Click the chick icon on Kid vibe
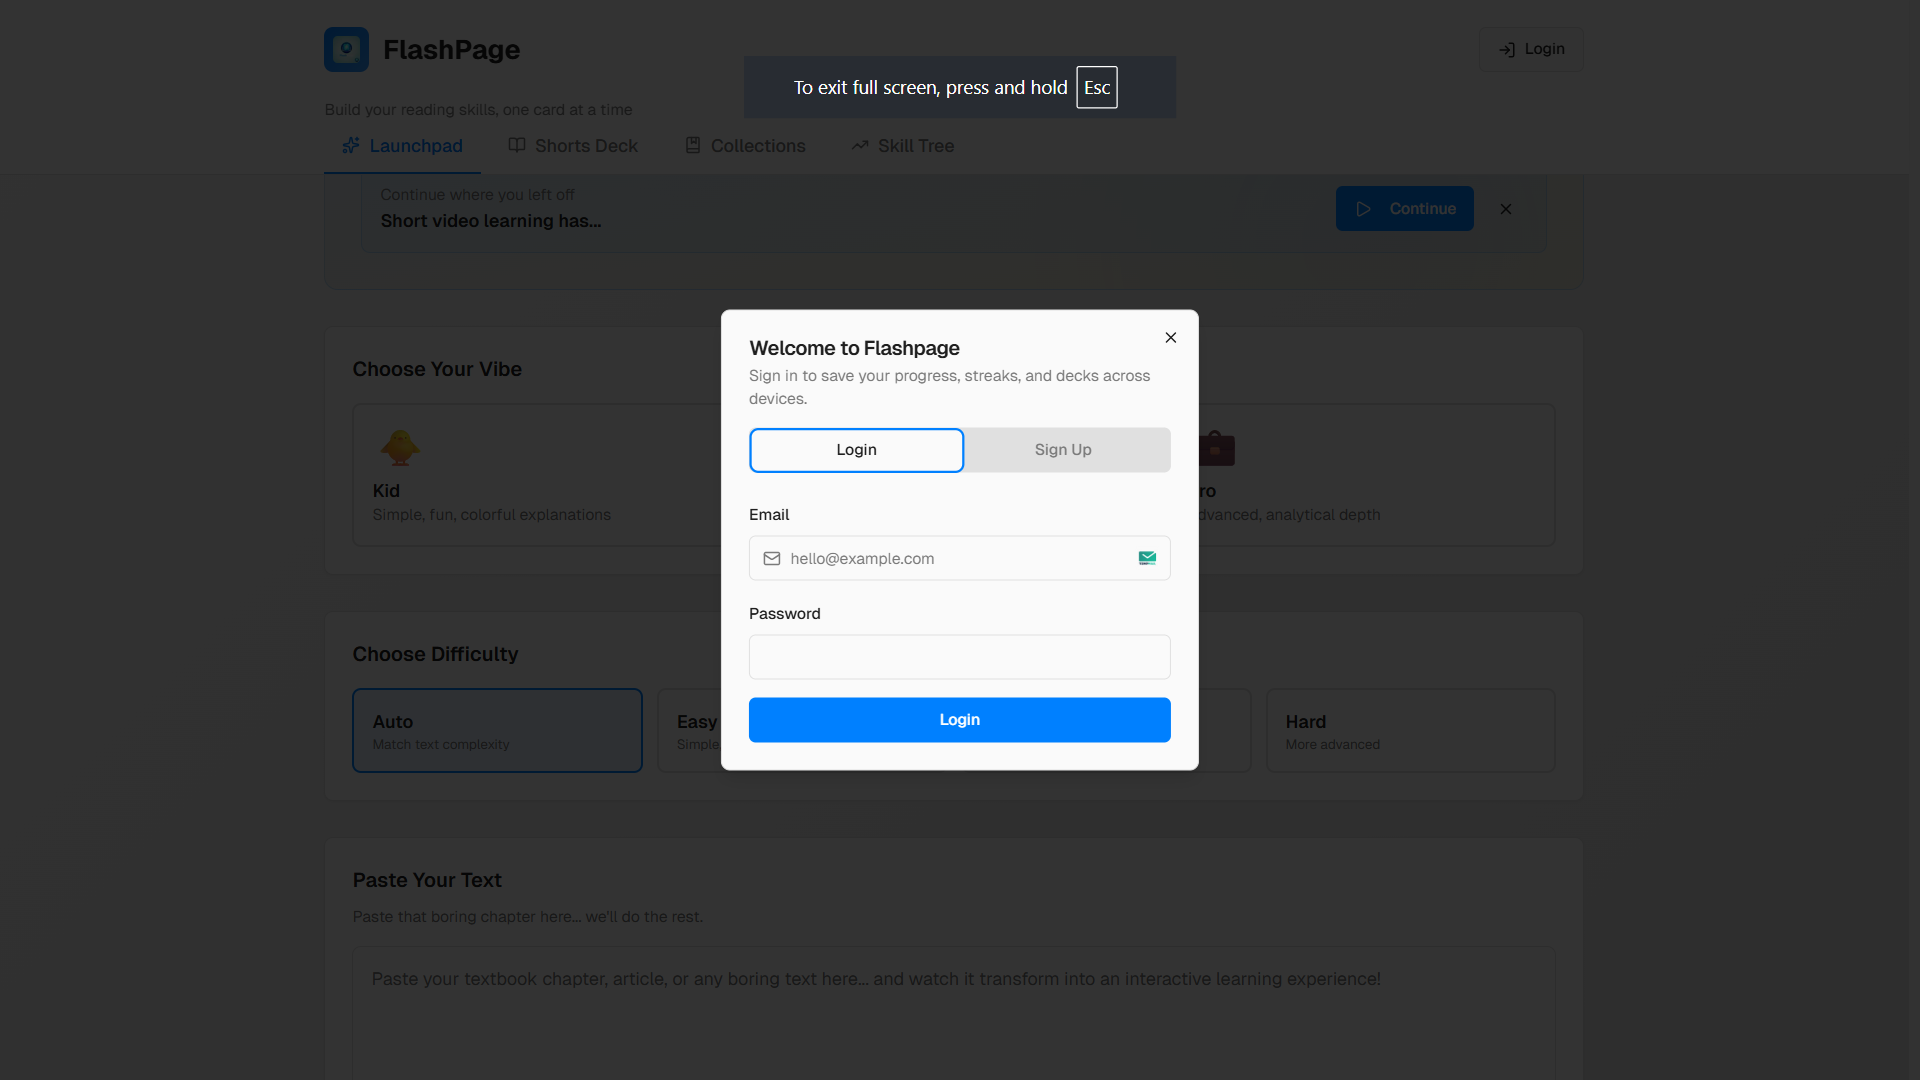The height and width of the screenshot is (1080, 1920). coord(400,448)
